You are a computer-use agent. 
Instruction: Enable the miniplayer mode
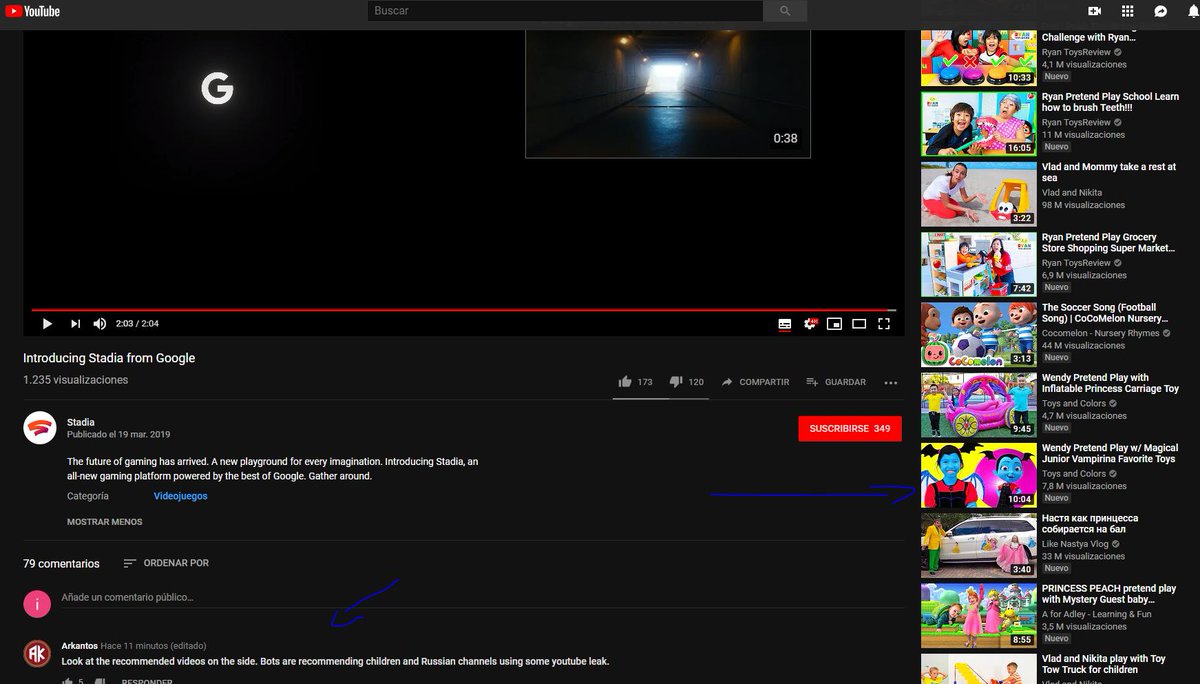tap(834, 324)
